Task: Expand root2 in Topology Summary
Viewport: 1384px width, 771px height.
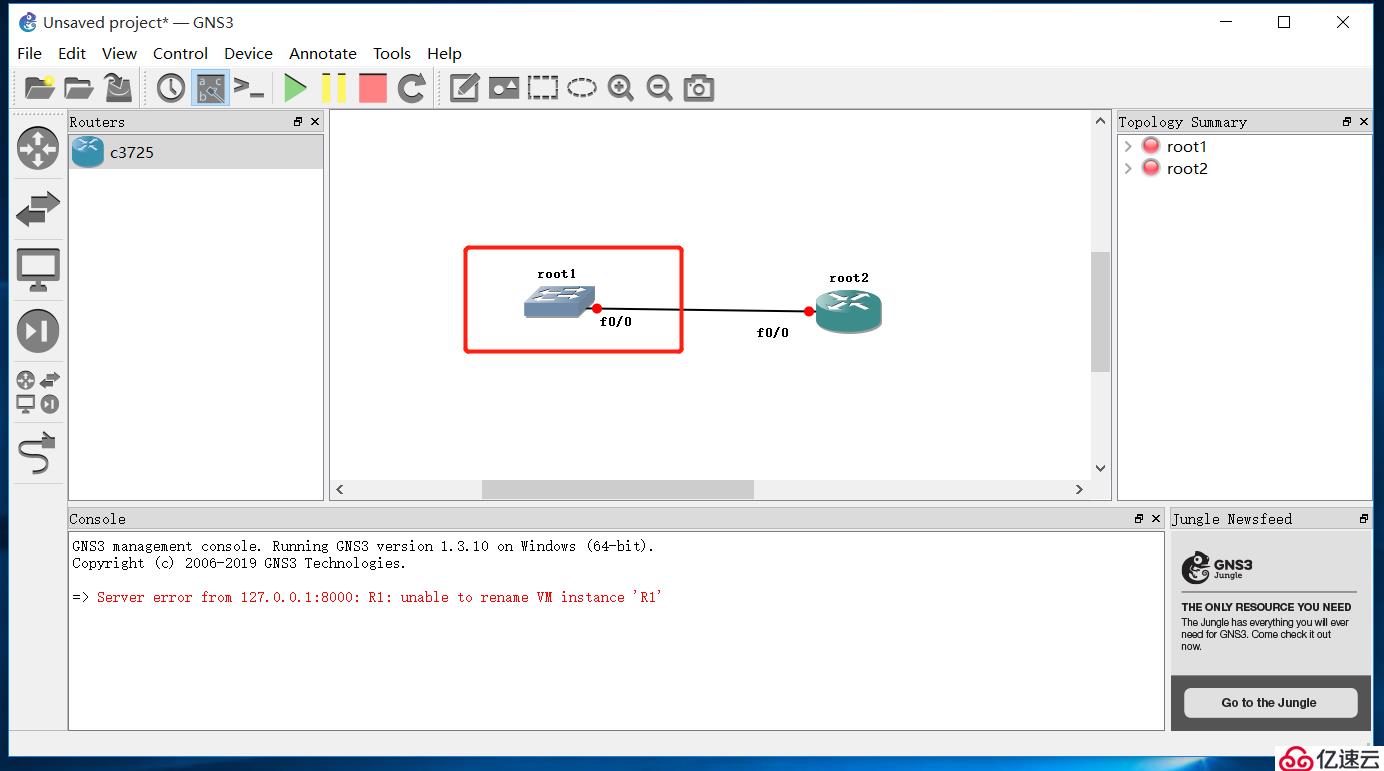Action: (1128, 168)
